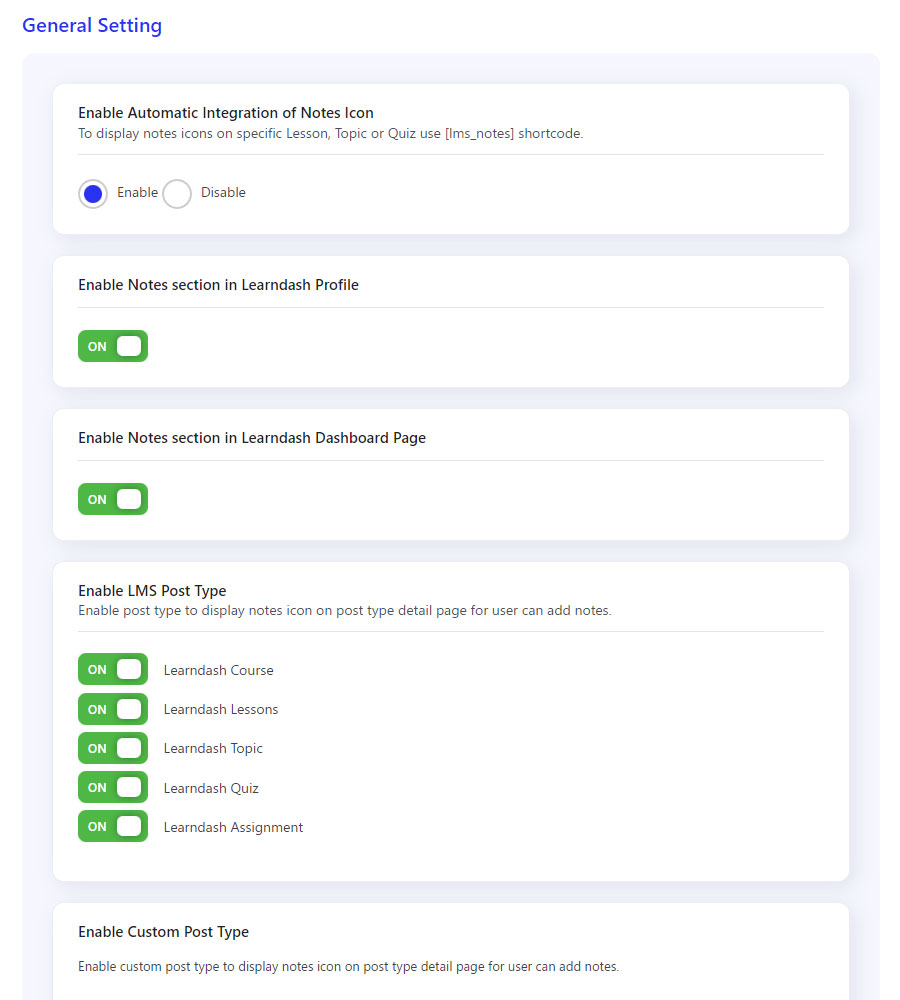900x1000 pixels.
Task: Click the Learndash Course label
Action: click(218, 670)
